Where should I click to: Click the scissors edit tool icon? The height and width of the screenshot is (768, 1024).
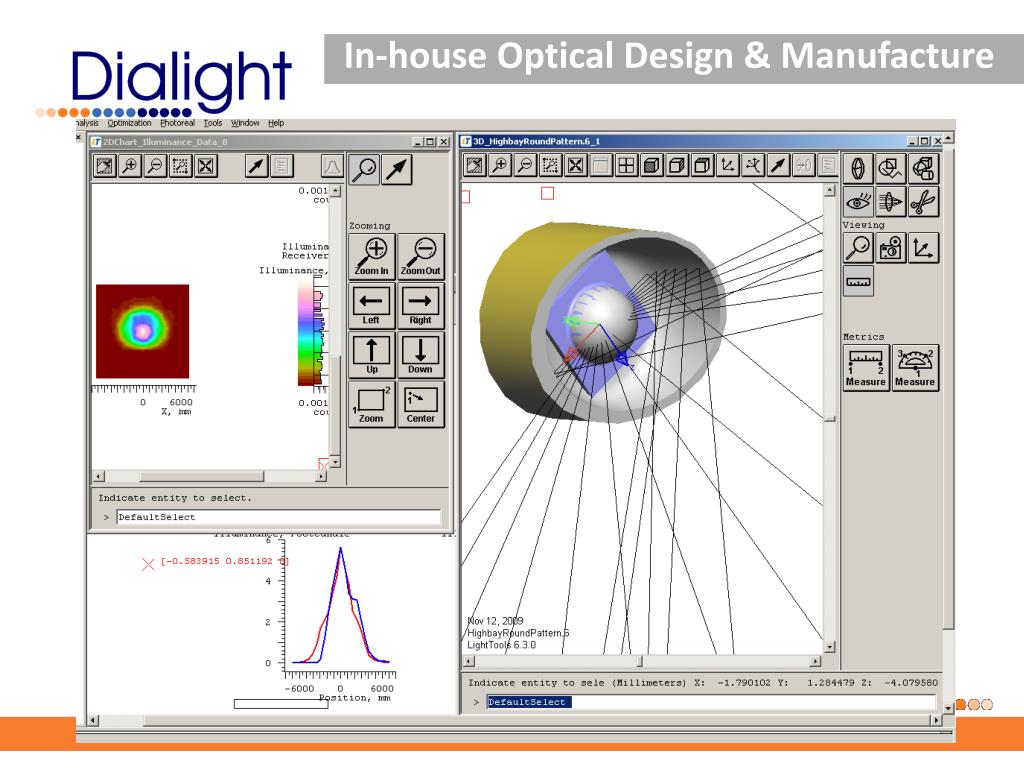pos(923,202)
